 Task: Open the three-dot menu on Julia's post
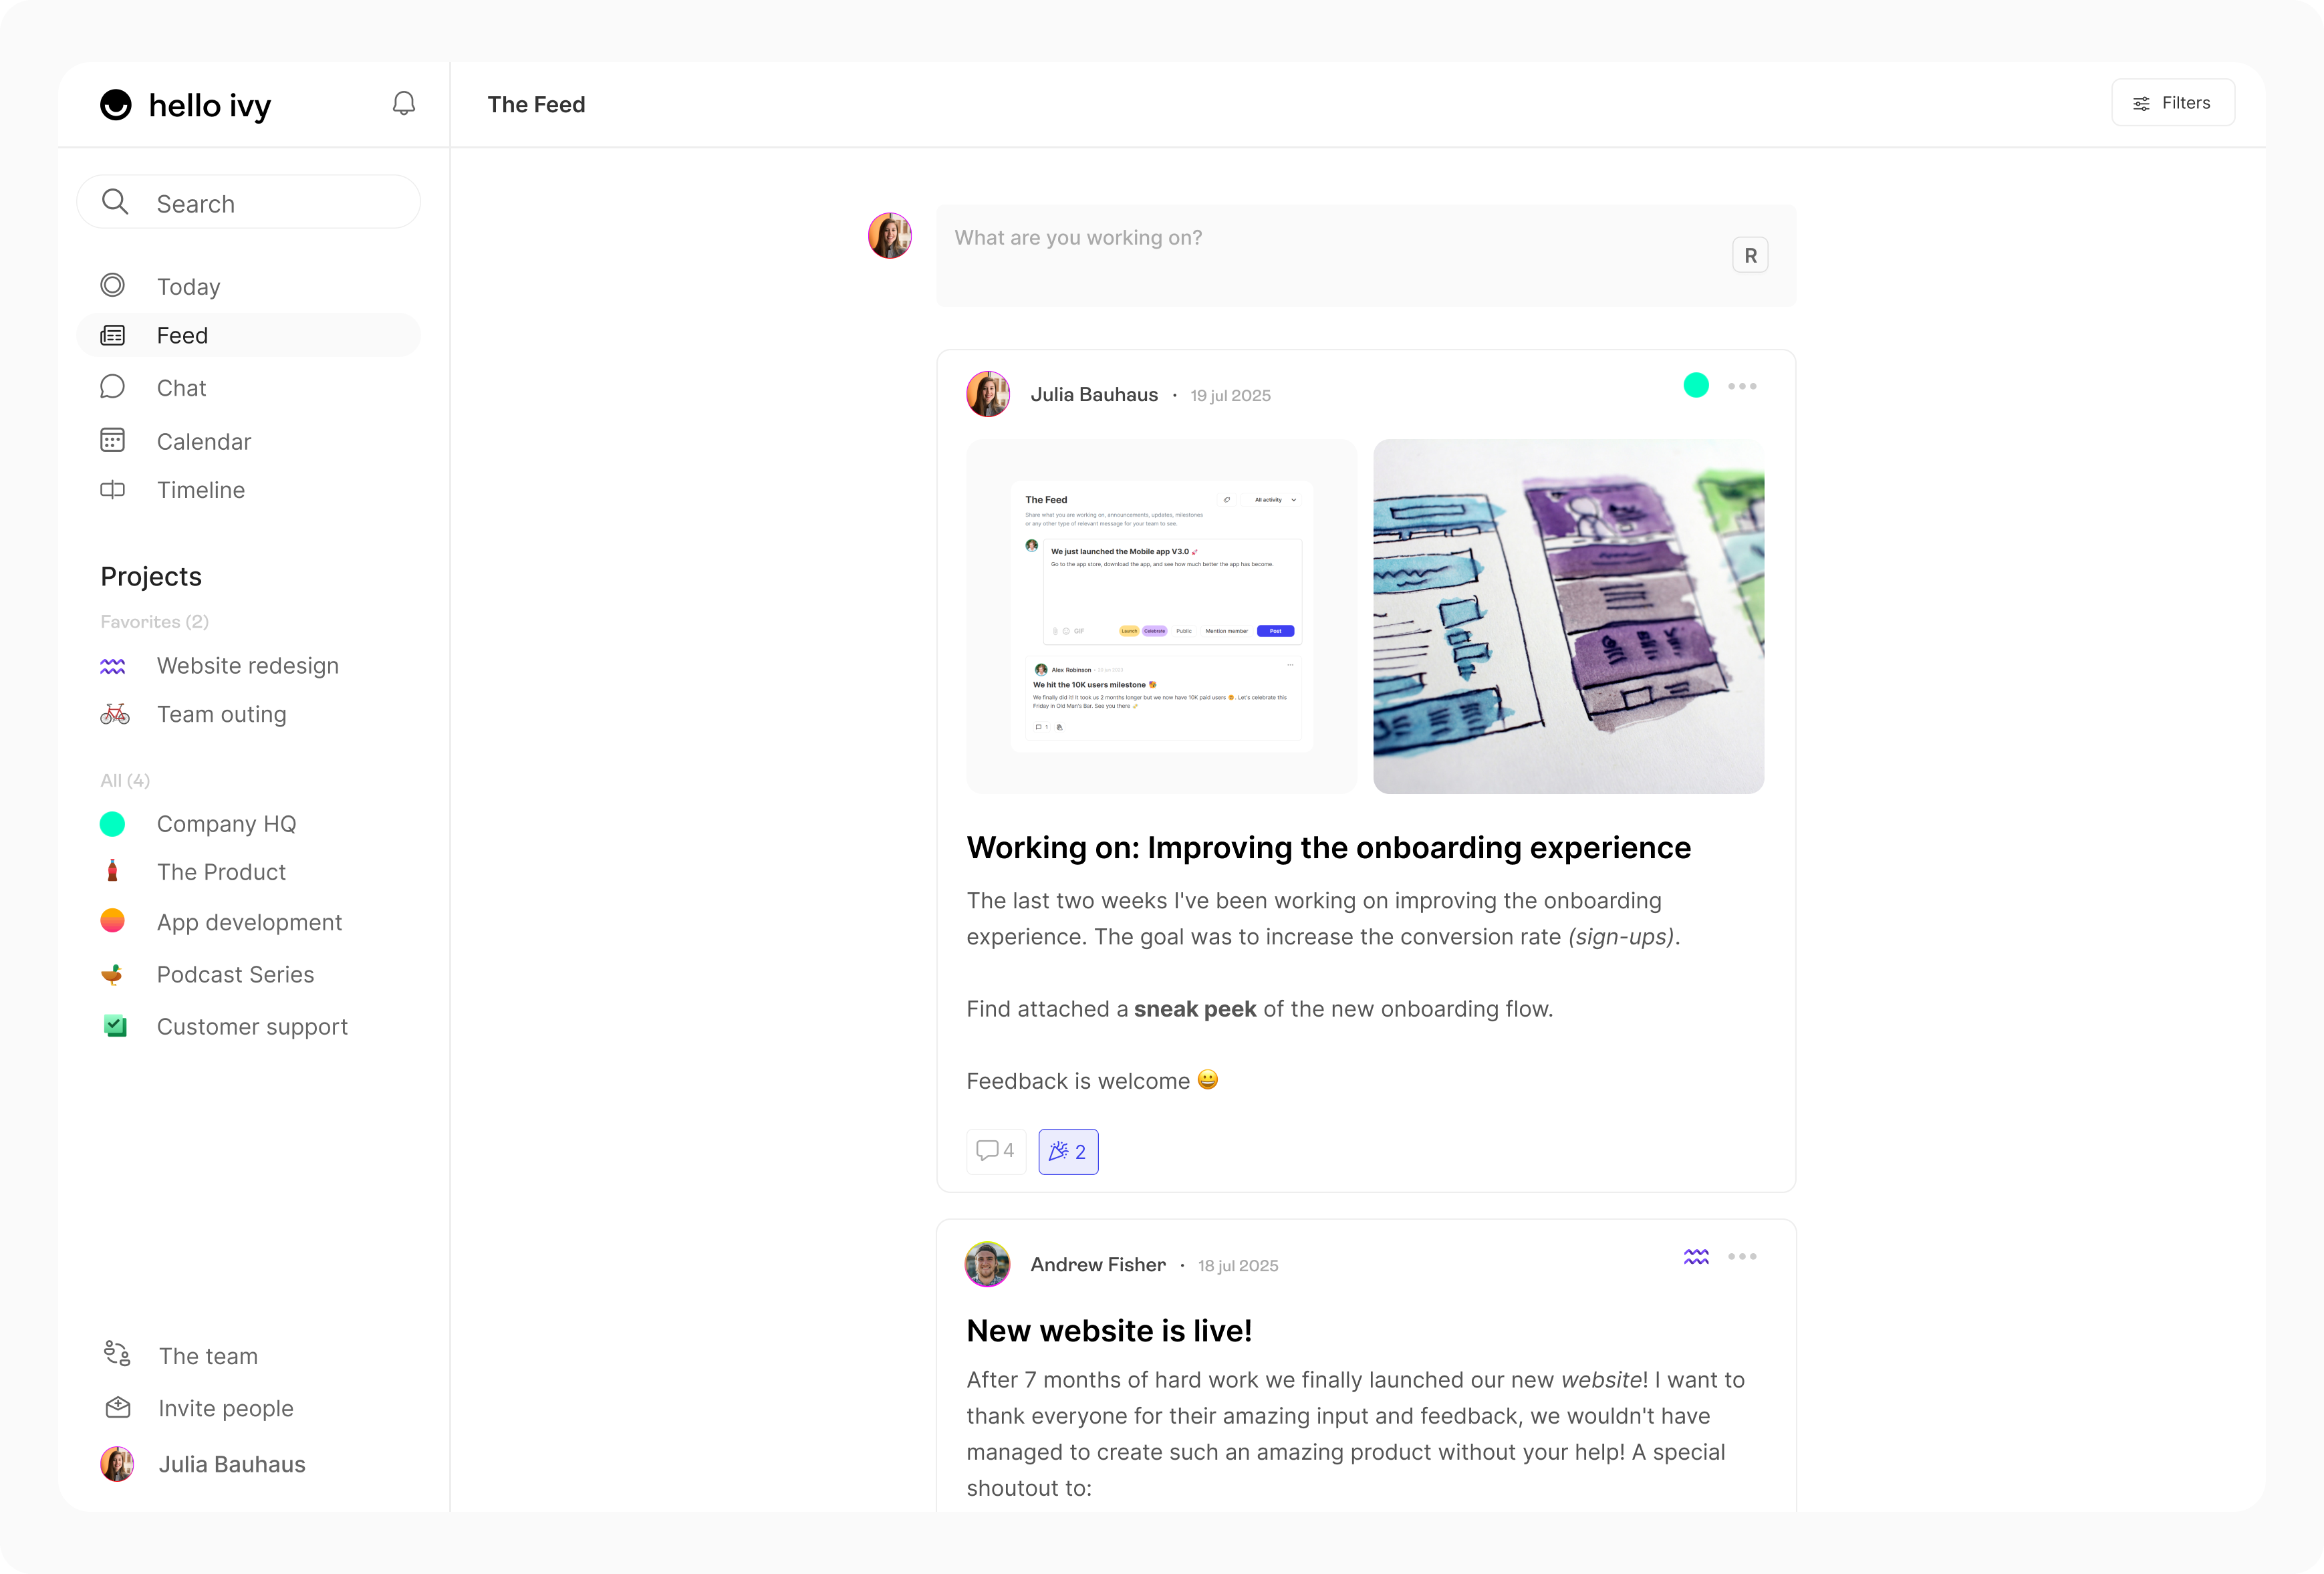(1742, 386)
